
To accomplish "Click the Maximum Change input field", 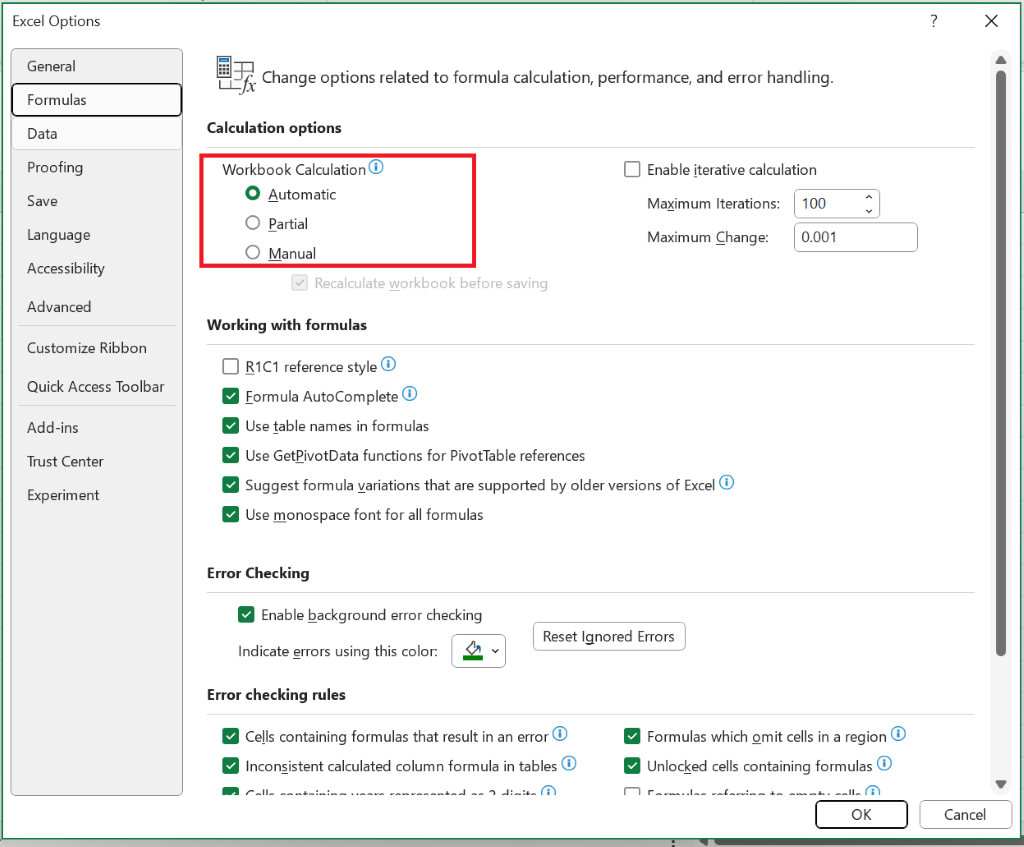I will pyautogui.click(x=856, y=237).
